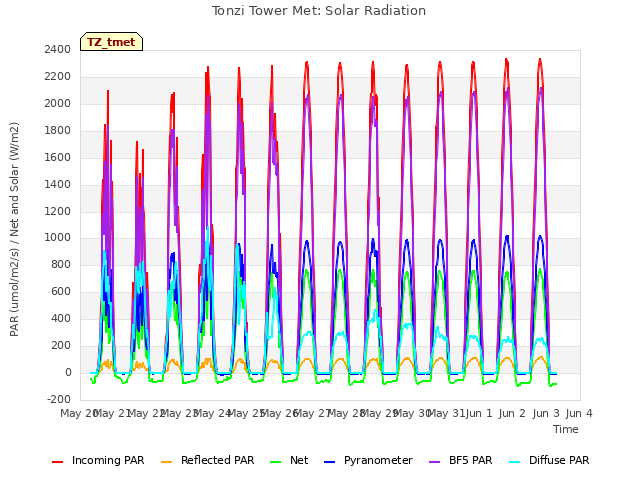Click the y-axis title PAR / Net and Solar
Viewport: 640px width, 480px height.
14,229
